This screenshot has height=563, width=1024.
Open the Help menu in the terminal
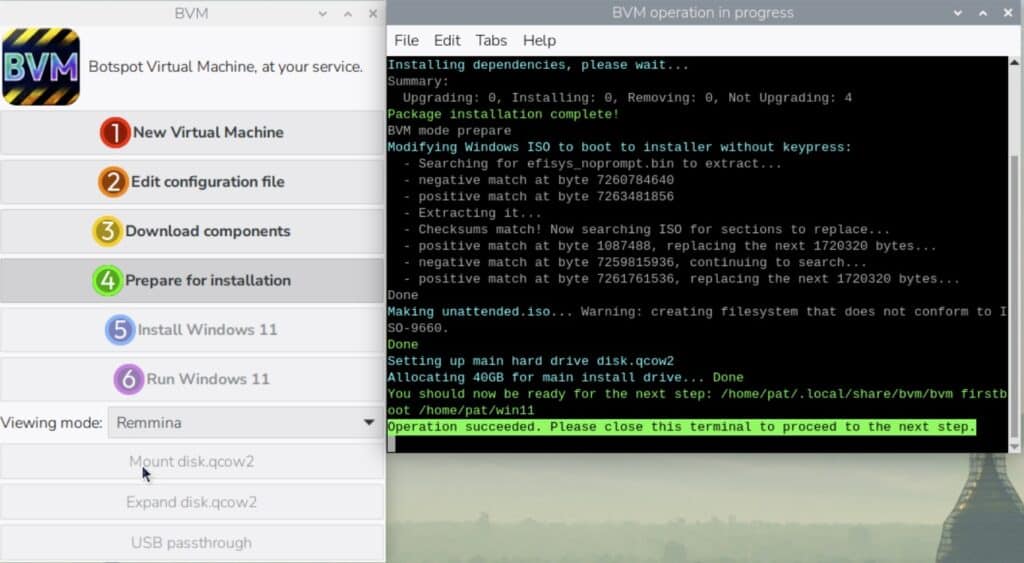tap(539, 41)
